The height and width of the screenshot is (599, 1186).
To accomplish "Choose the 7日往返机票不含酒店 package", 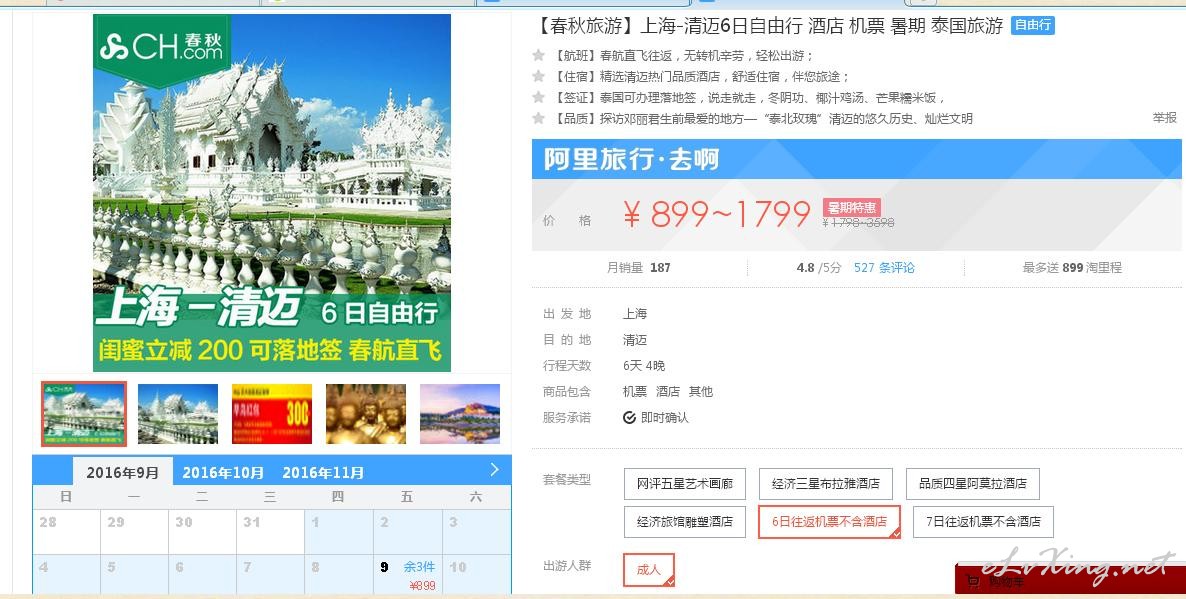I will 983,522.
